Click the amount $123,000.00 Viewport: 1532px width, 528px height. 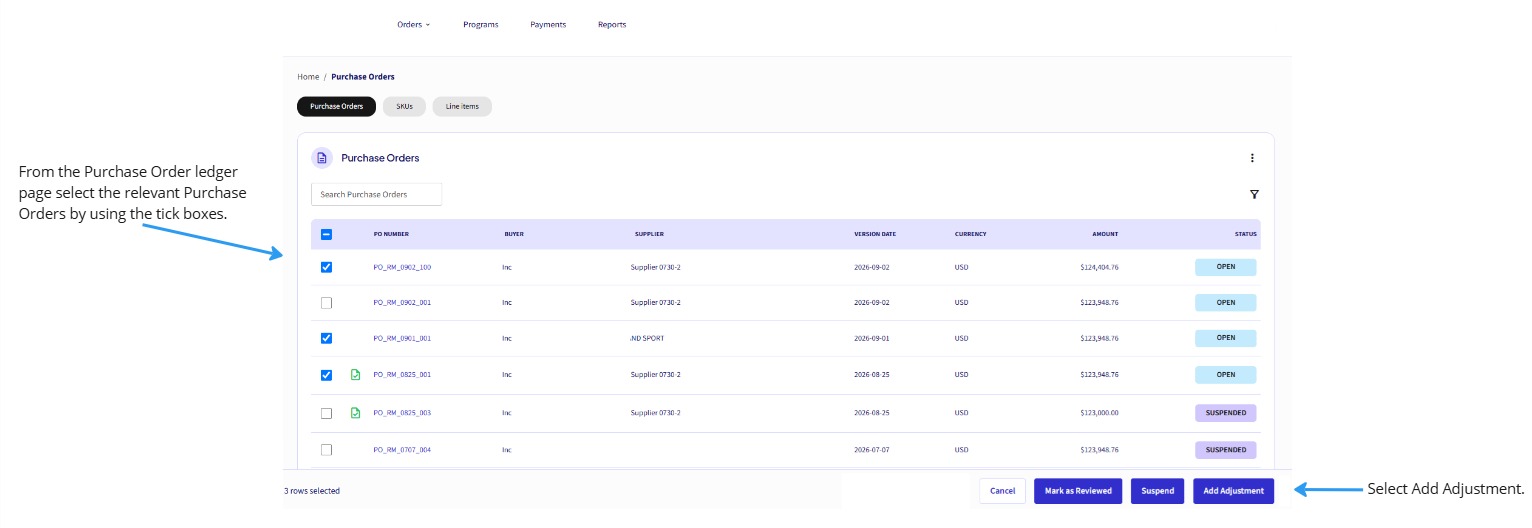(x=1099, y=413)
